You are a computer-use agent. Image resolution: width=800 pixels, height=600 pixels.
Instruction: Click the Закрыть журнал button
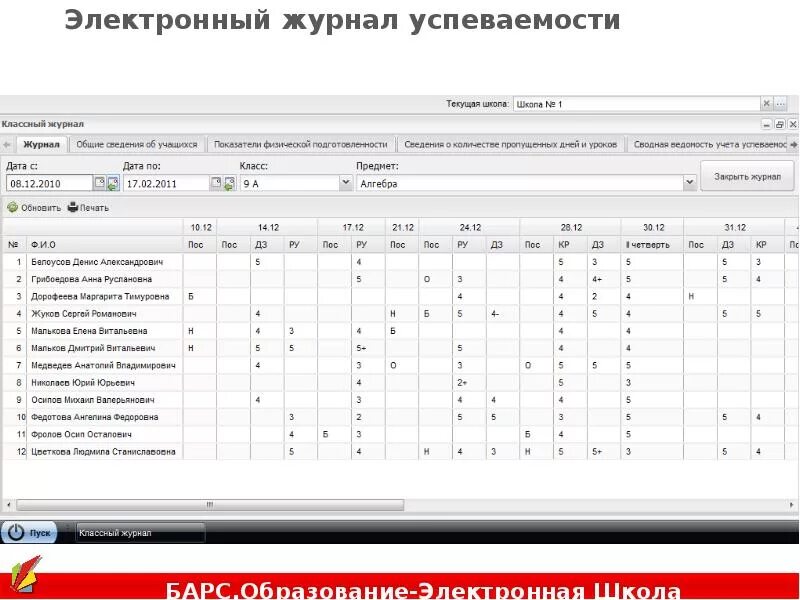(747, 177)
